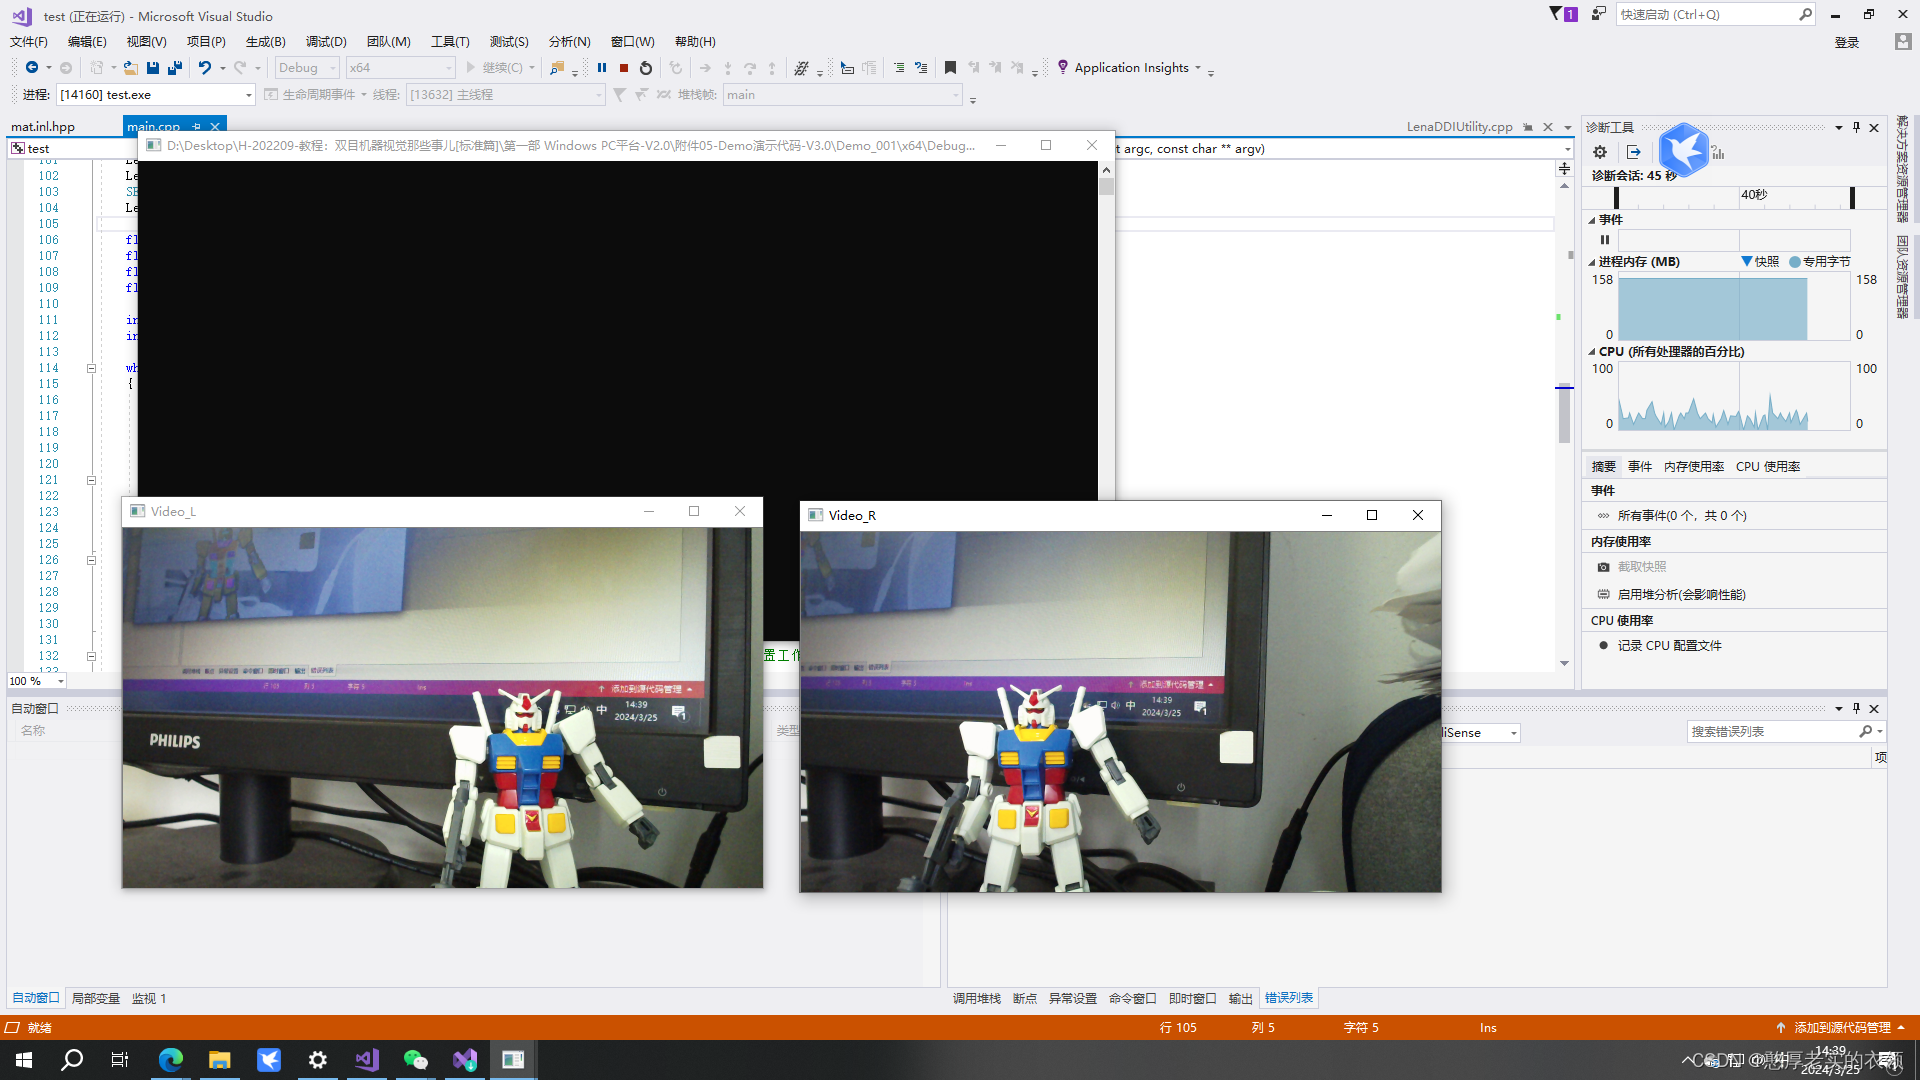The height and width of the screenshot is (1080, 1920).
Task: Click the Restart debugging icon
Action: [646, 68]
